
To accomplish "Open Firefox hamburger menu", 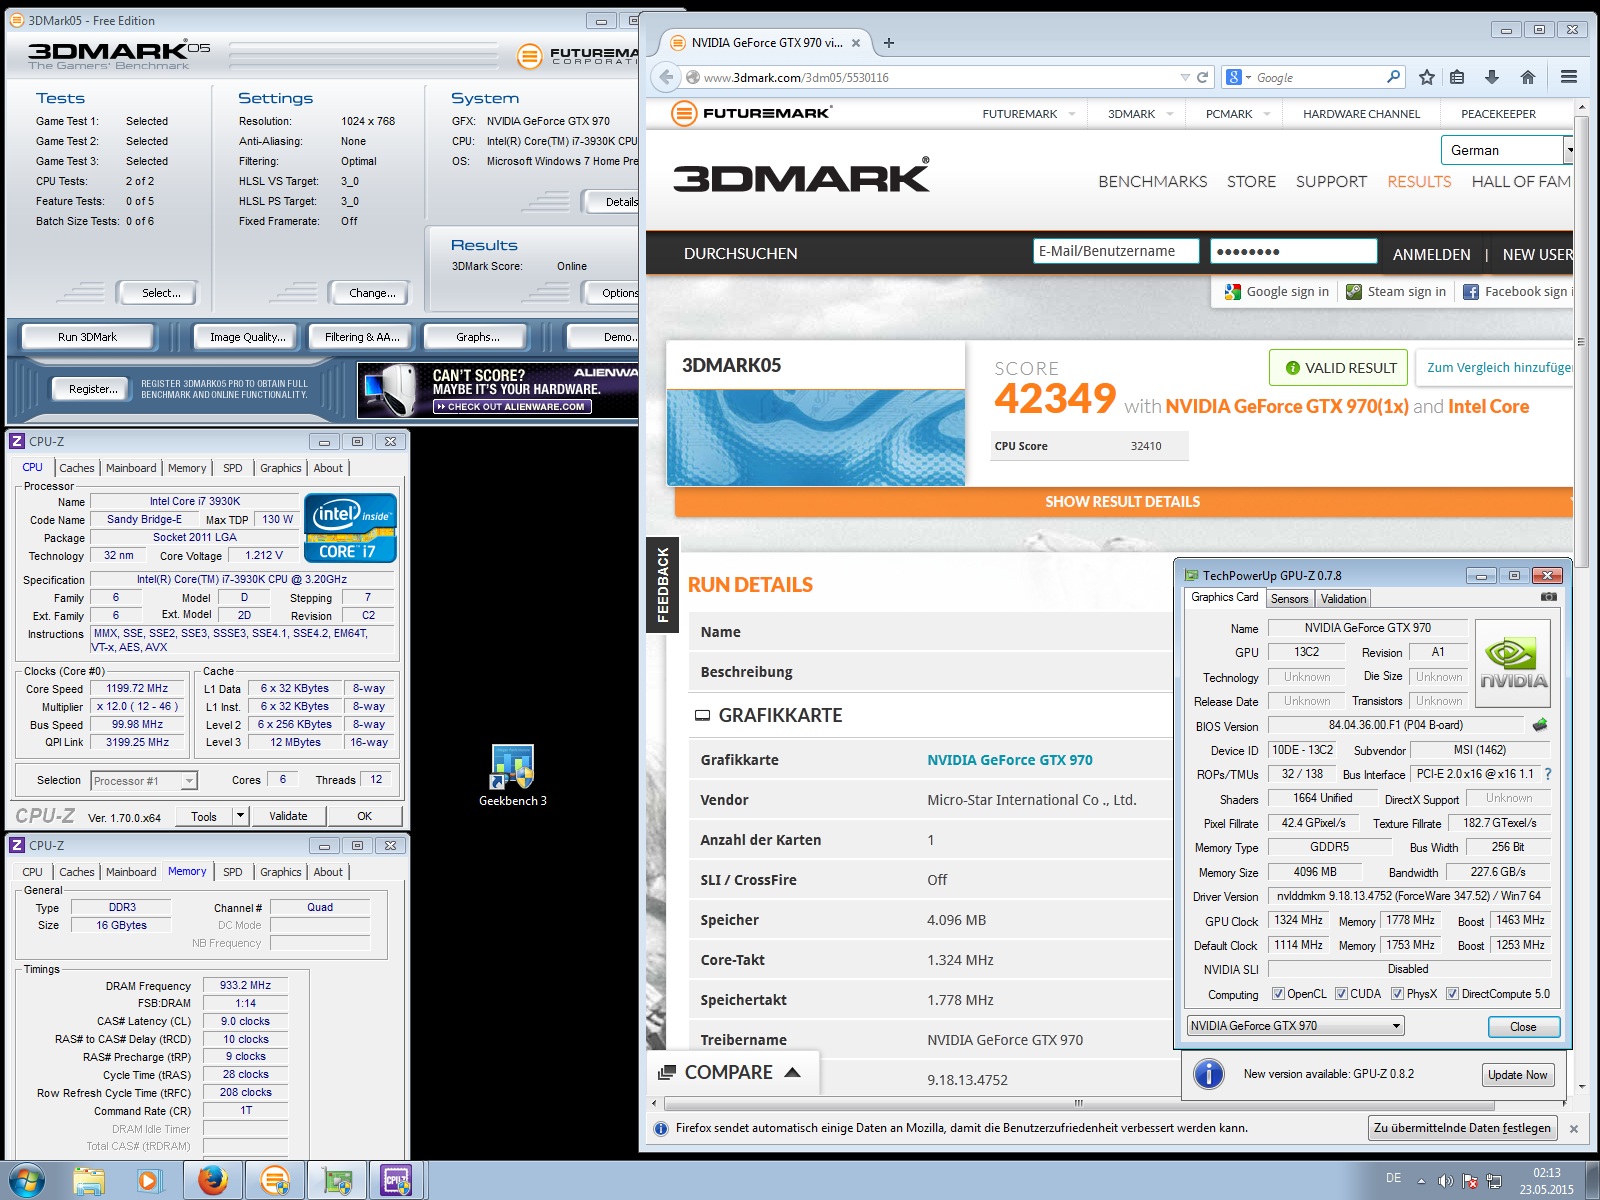I will coord(1569,77).
